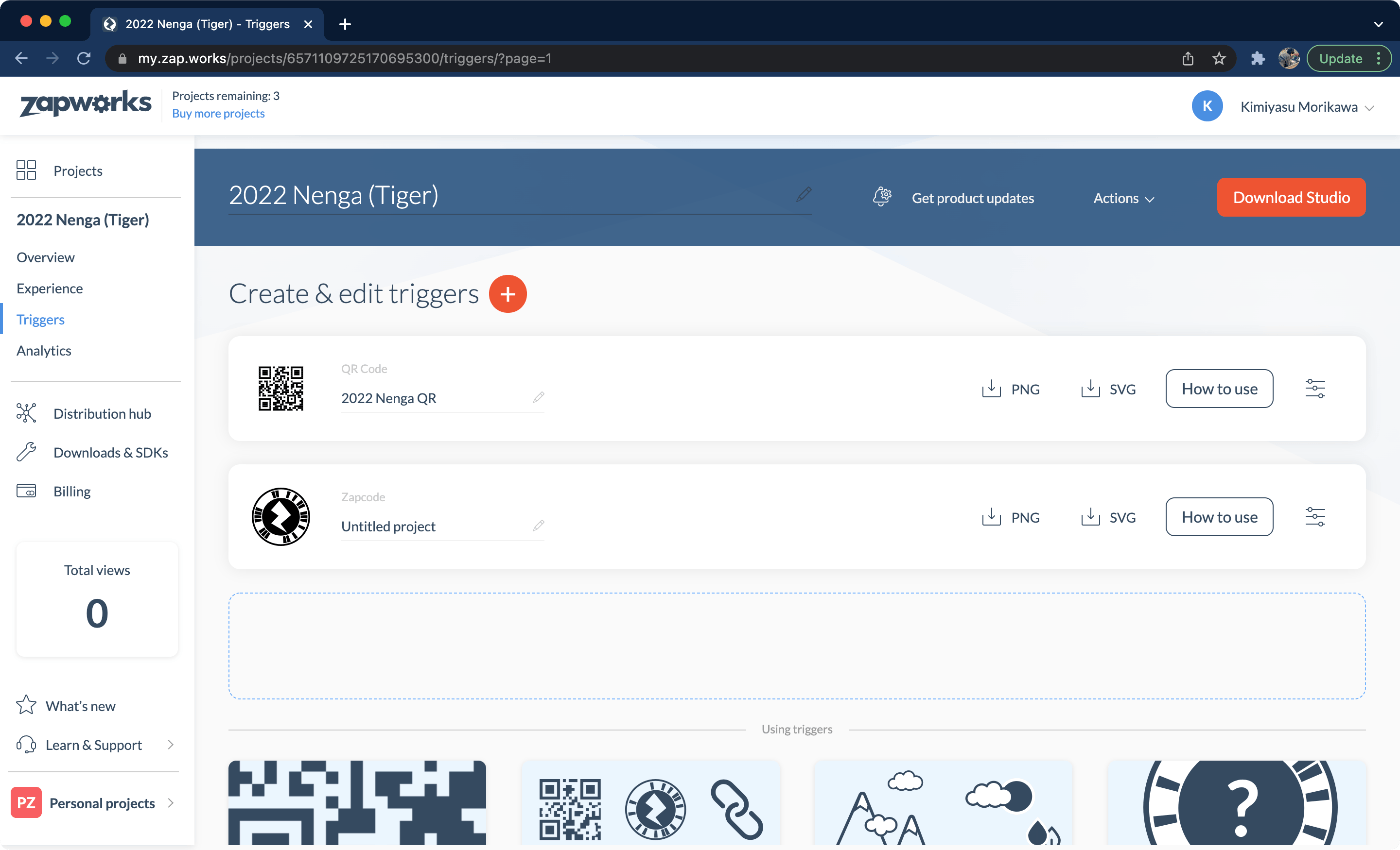The height and width of the screenshot is (850, 1400).
Task: Expand Learn & Support menu
Action: tap(96, 745)
